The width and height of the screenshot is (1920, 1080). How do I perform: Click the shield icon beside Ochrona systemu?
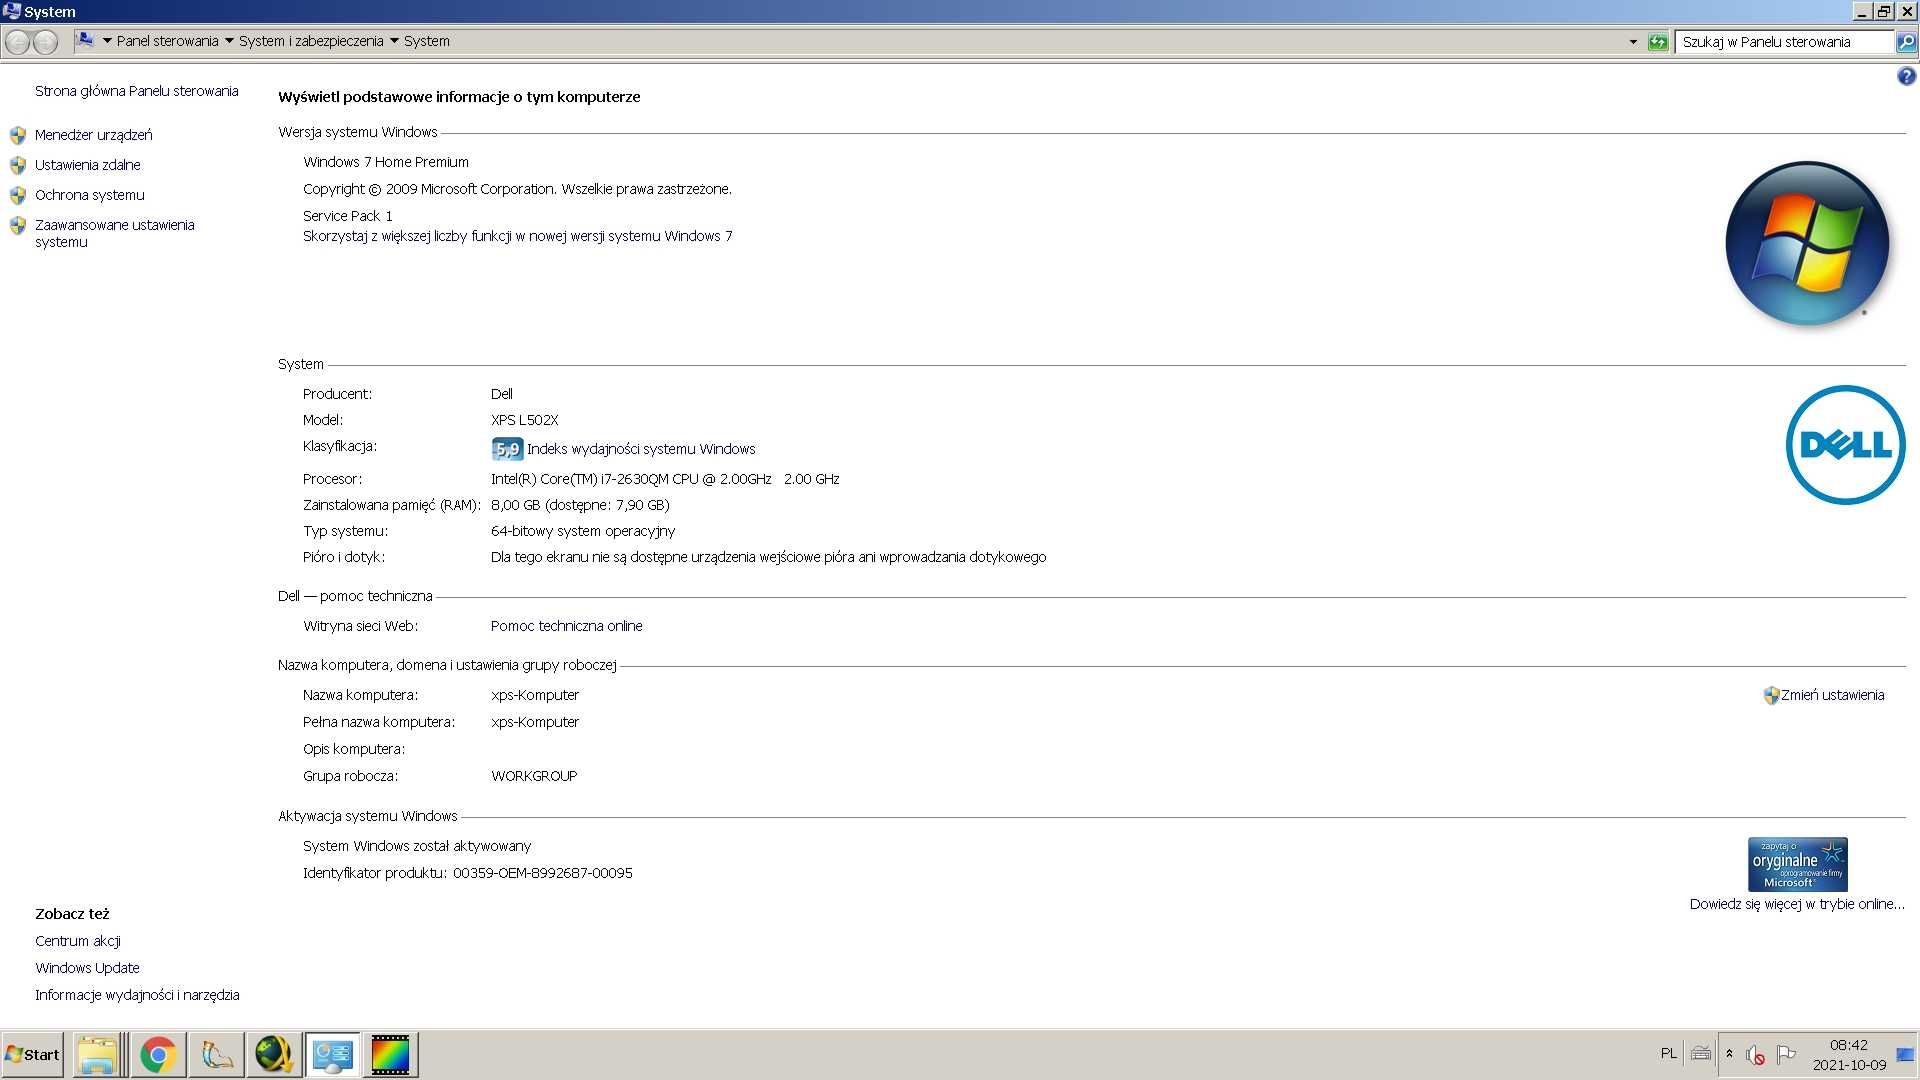pyautogui.click(x=18, y=195)
